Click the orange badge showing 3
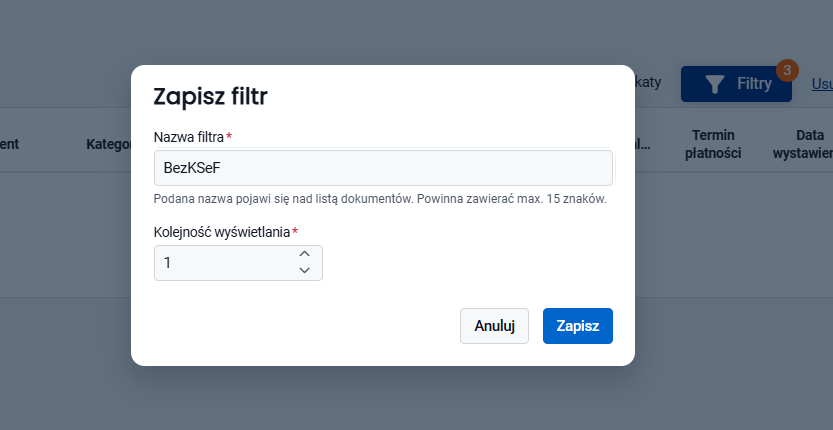The height and width of the screenshot is (430, 833). click(x=787, y=70)
